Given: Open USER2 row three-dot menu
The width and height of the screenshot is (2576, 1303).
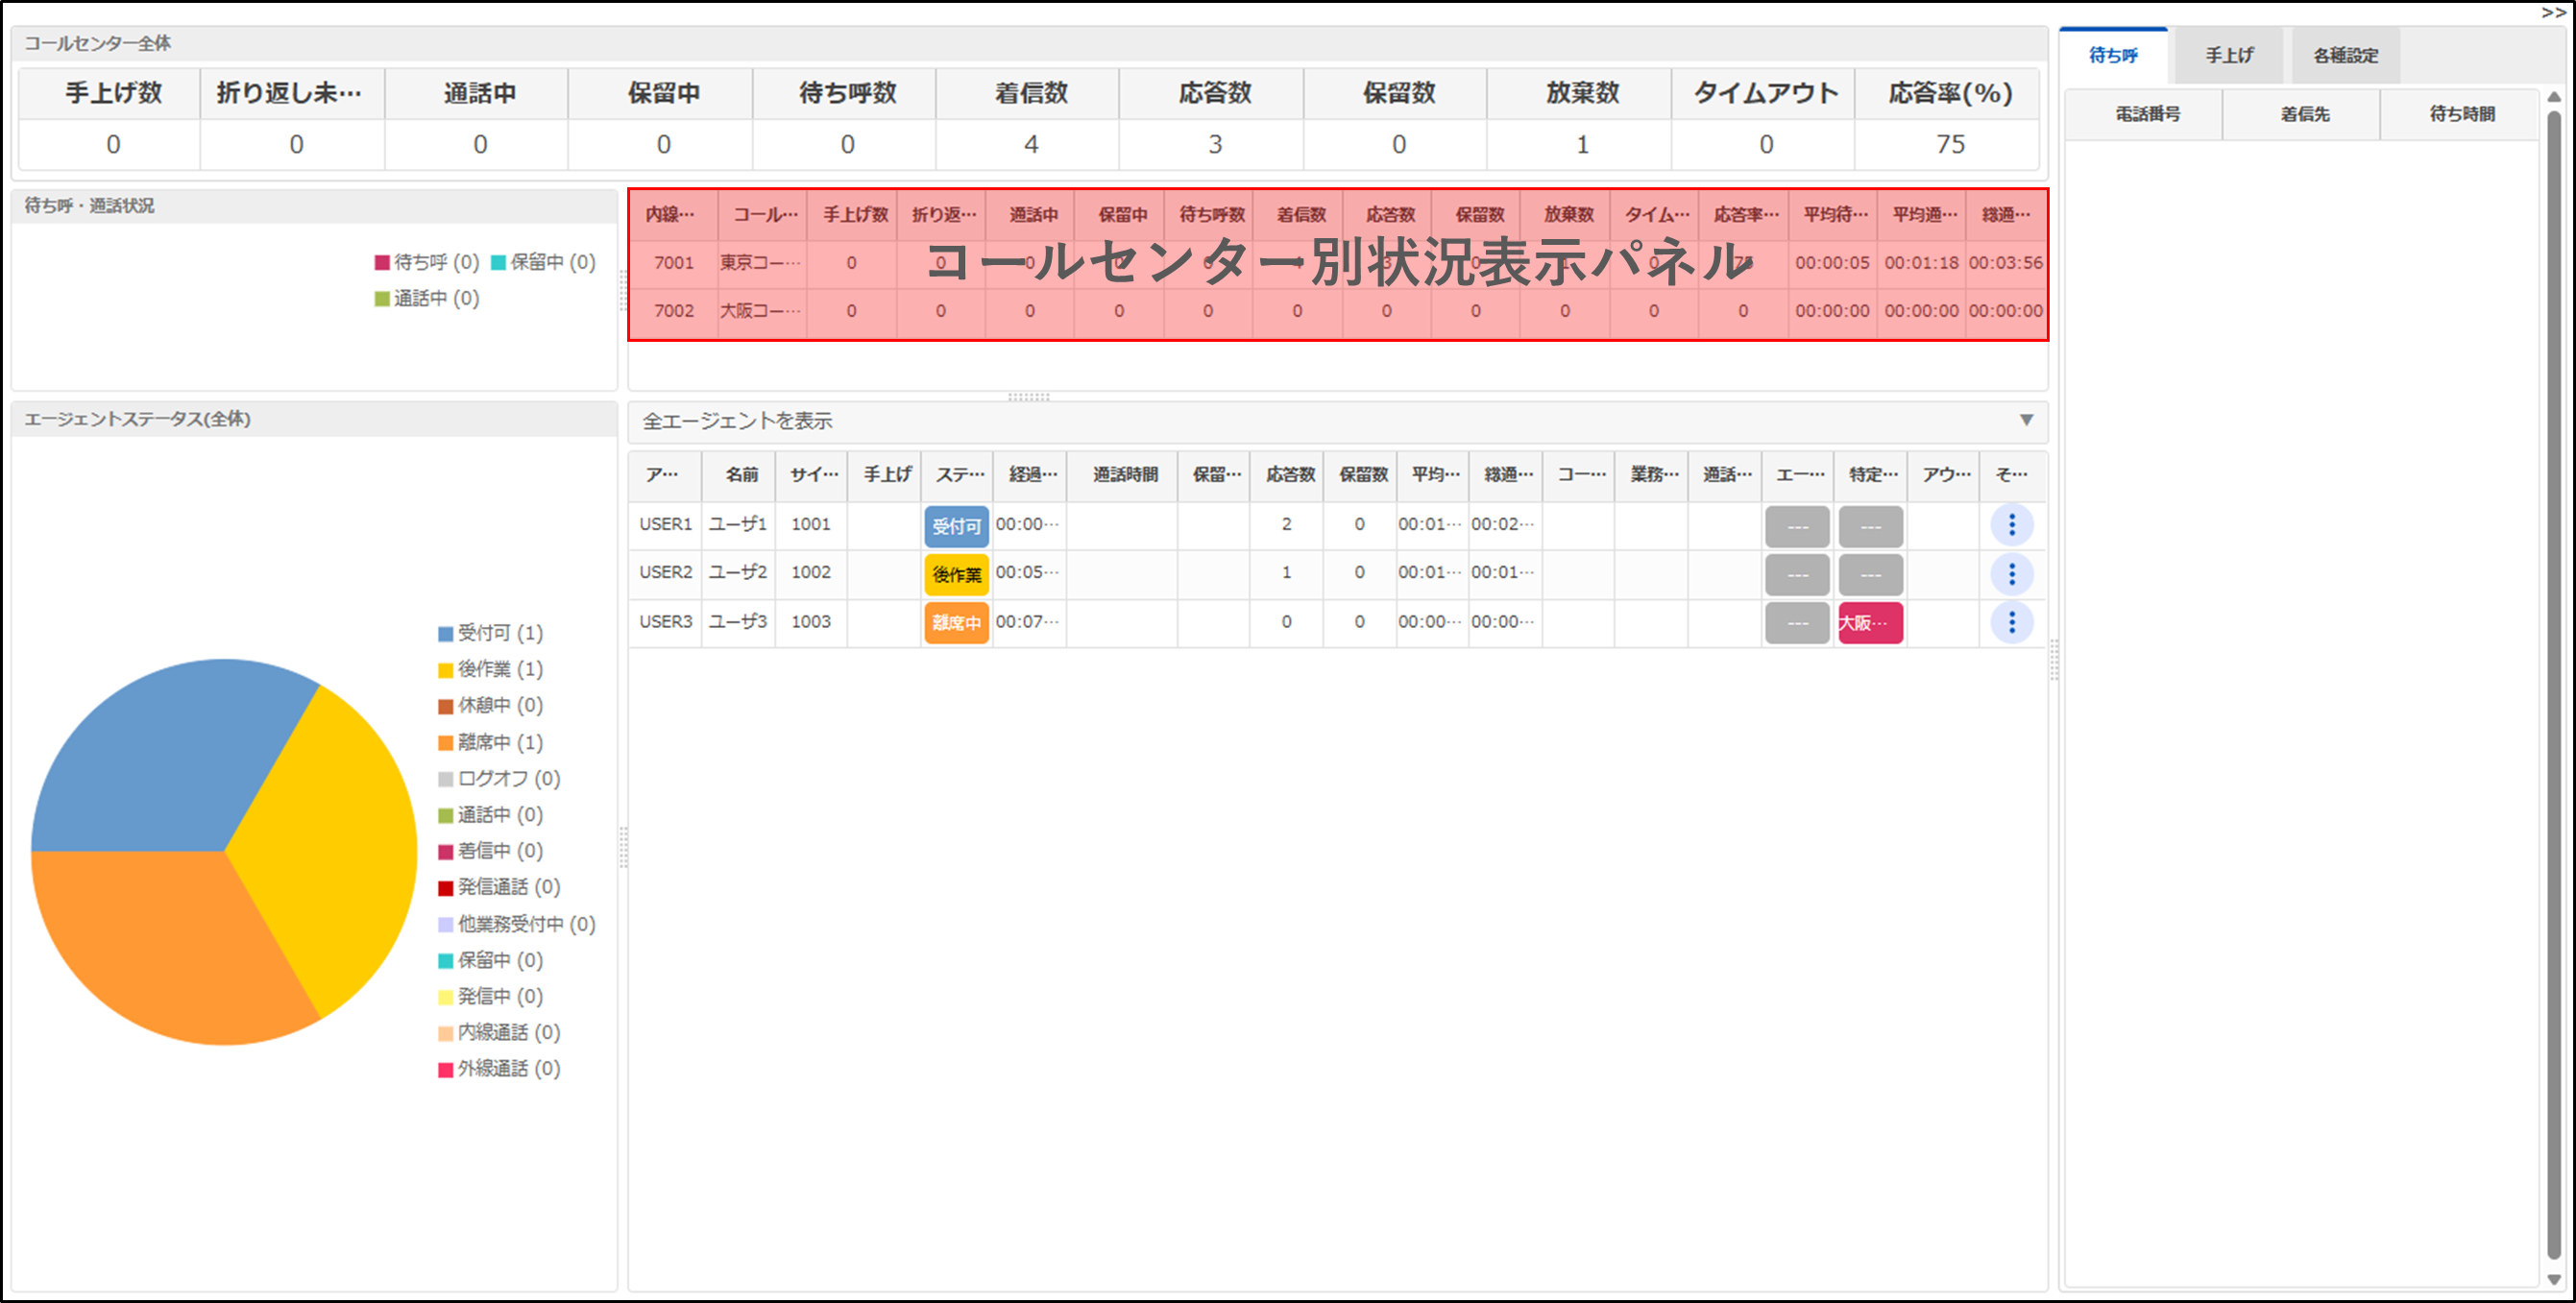Looking at the screenshot, I should click(2011, 574).
